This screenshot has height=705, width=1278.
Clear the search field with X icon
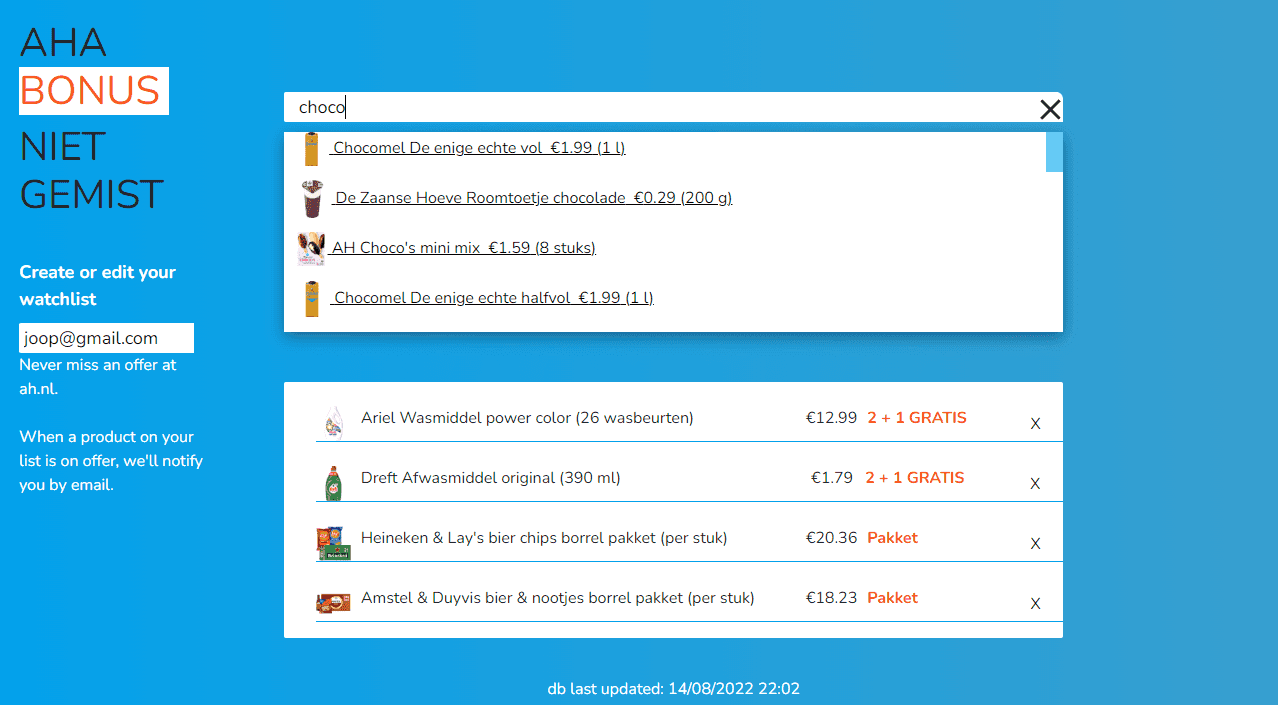[1049, 109]
